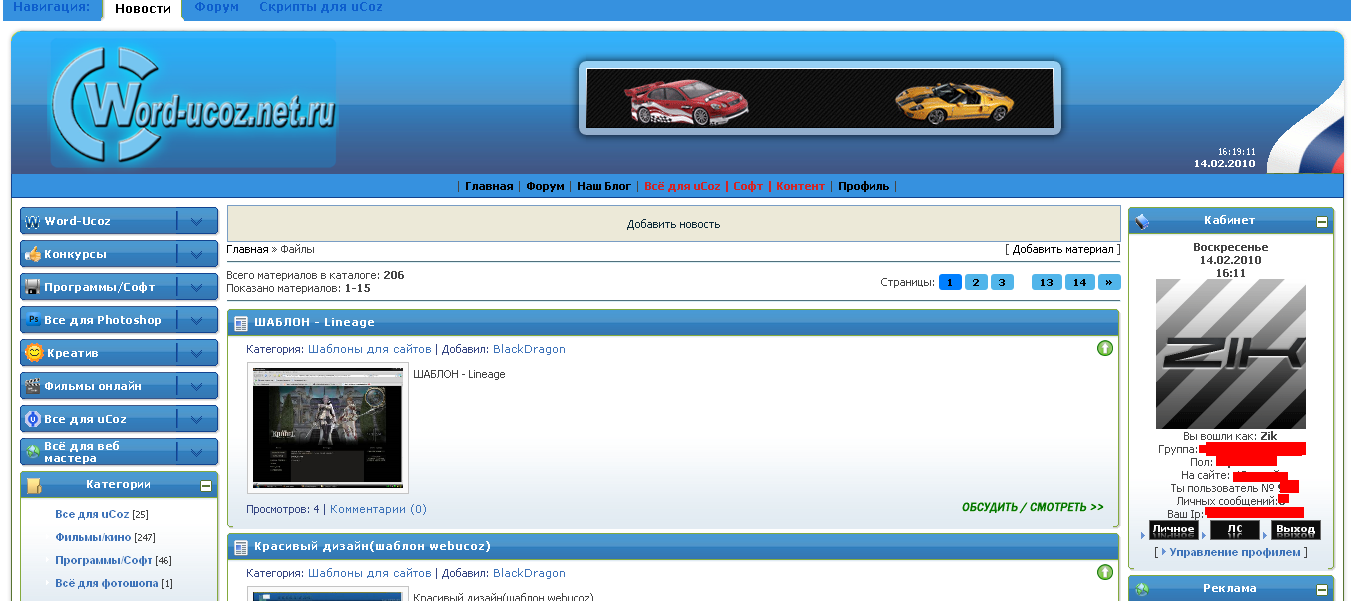
Task: Open Главная in the top menu
Action: pyautogui.click(x=489, y=186)
